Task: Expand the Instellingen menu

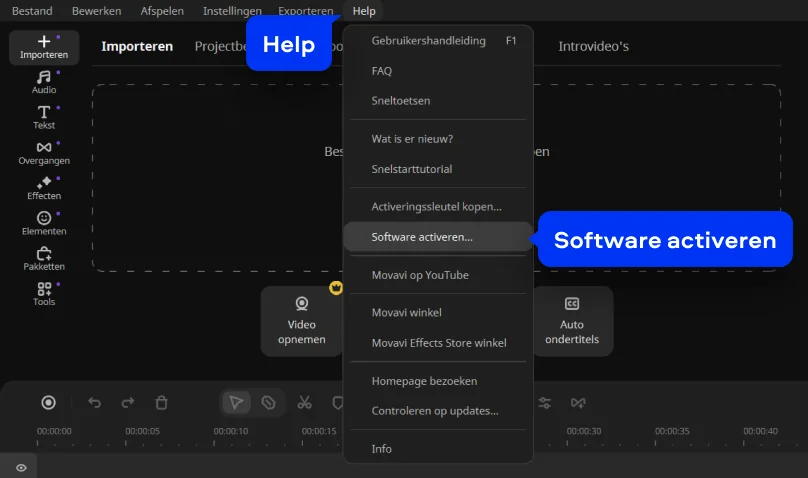Action: point(232,11)
